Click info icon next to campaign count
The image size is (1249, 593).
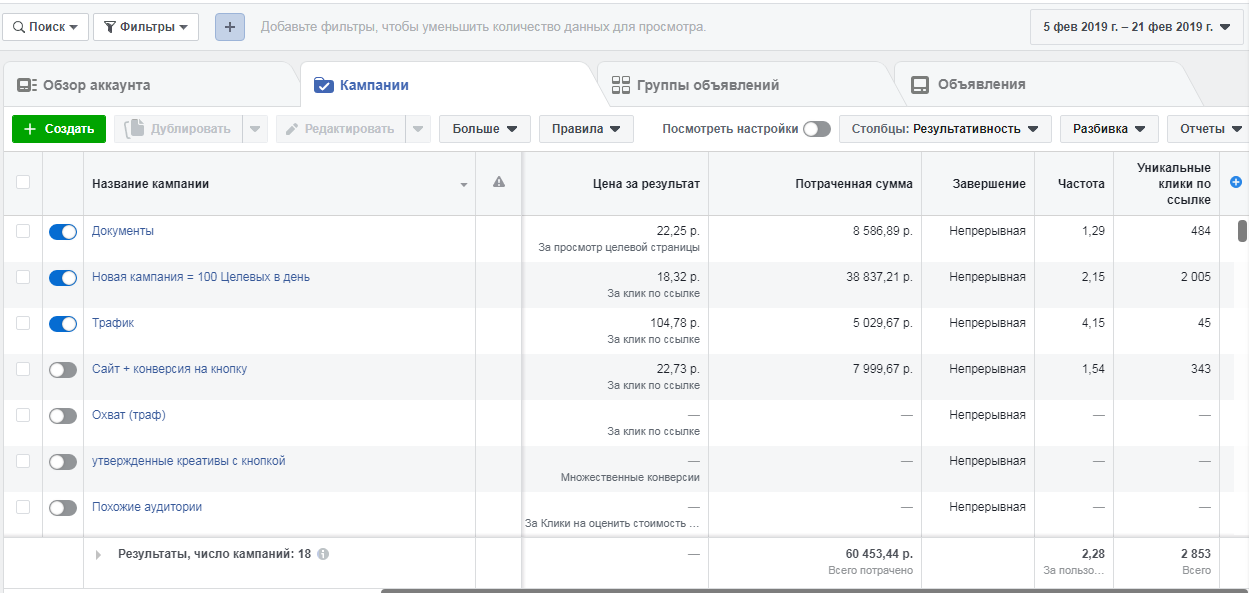(x=323, y=554)
